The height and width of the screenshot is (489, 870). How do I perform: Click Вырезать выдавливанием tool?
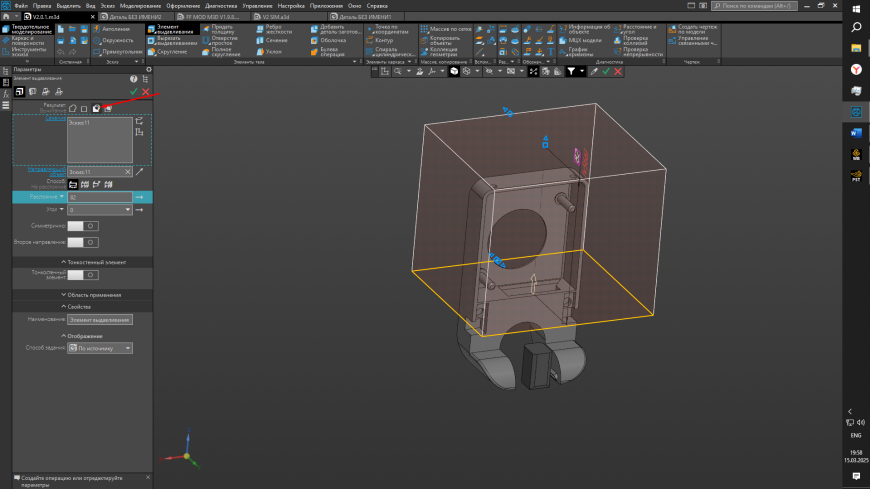pos(173,41)
